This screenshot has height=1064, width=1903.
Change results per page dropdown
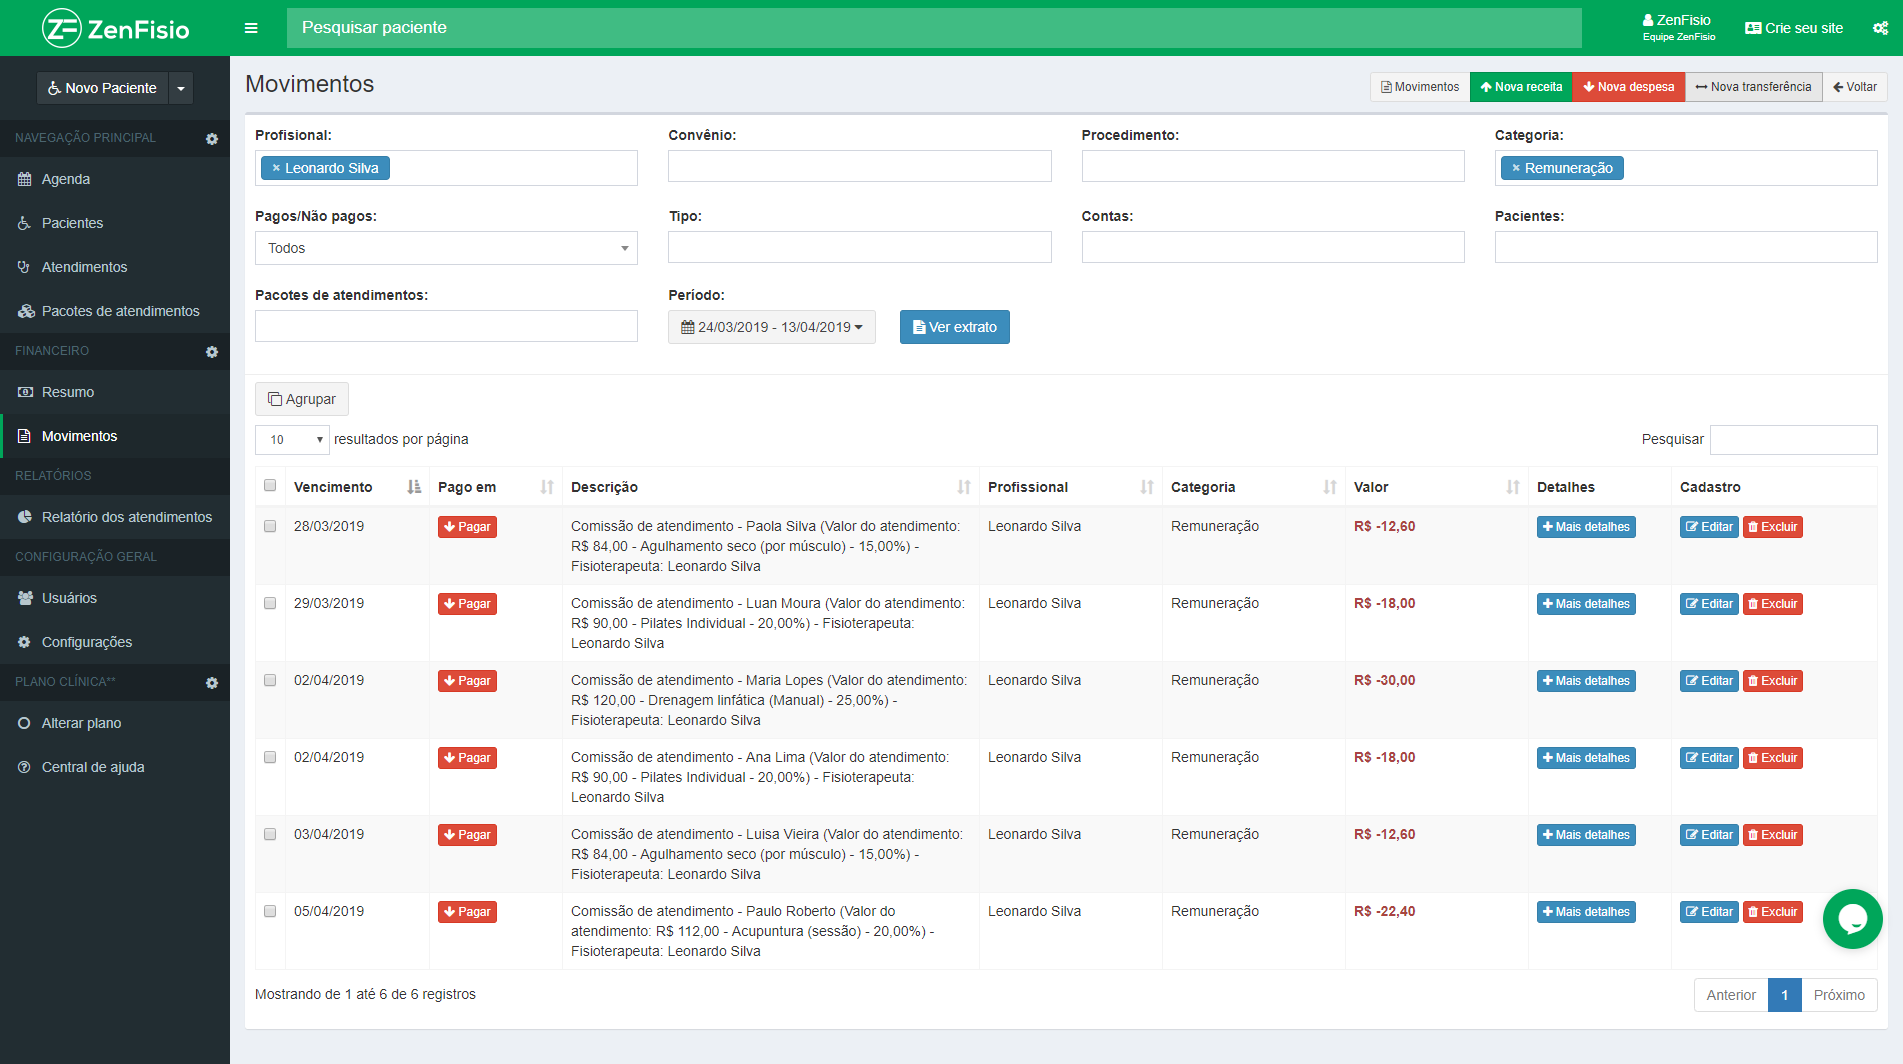[x=292, y=440]
